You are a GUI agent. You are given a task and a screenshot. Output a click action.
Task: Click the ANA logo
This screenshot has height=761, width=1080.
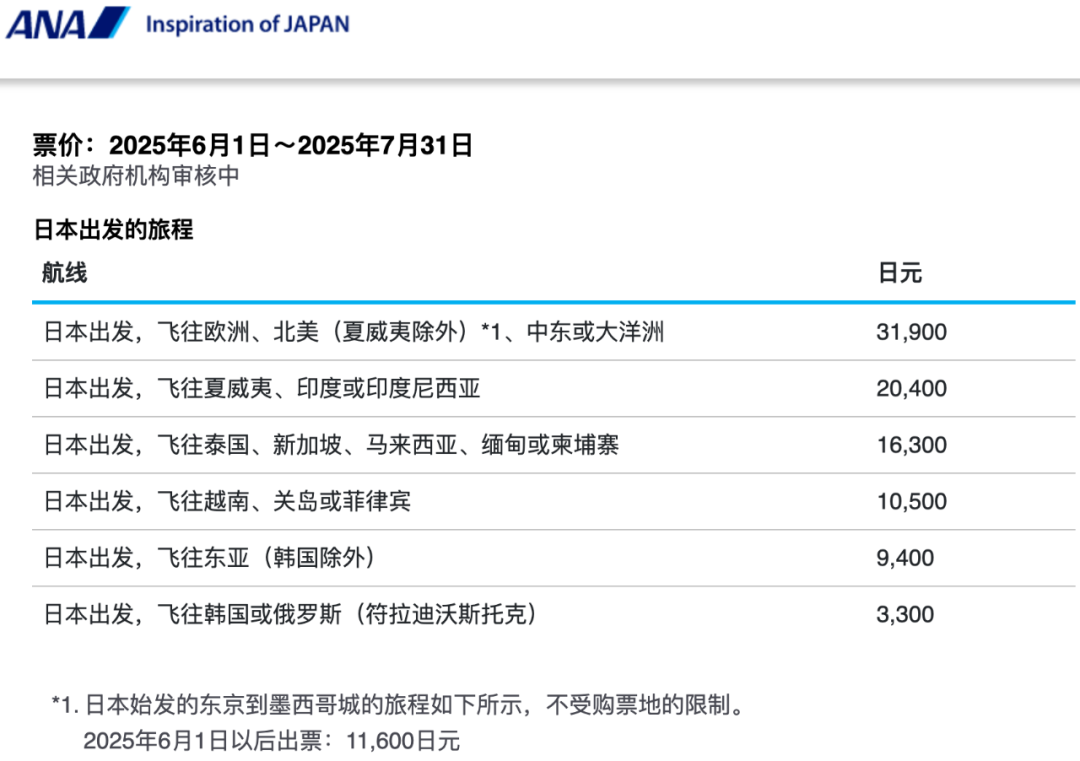pyautogui.click(x=68, y=23)
